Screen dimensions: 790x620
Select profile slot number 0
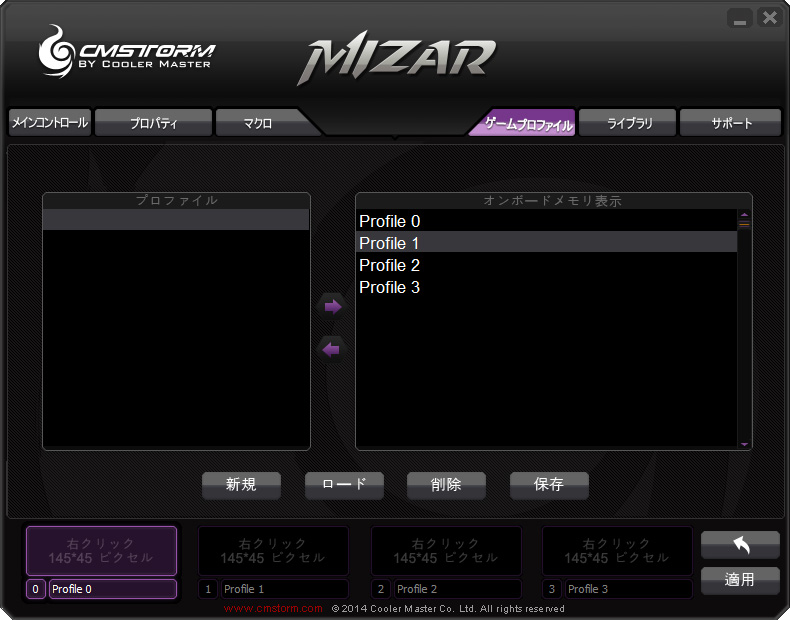(x=35, y=589)
